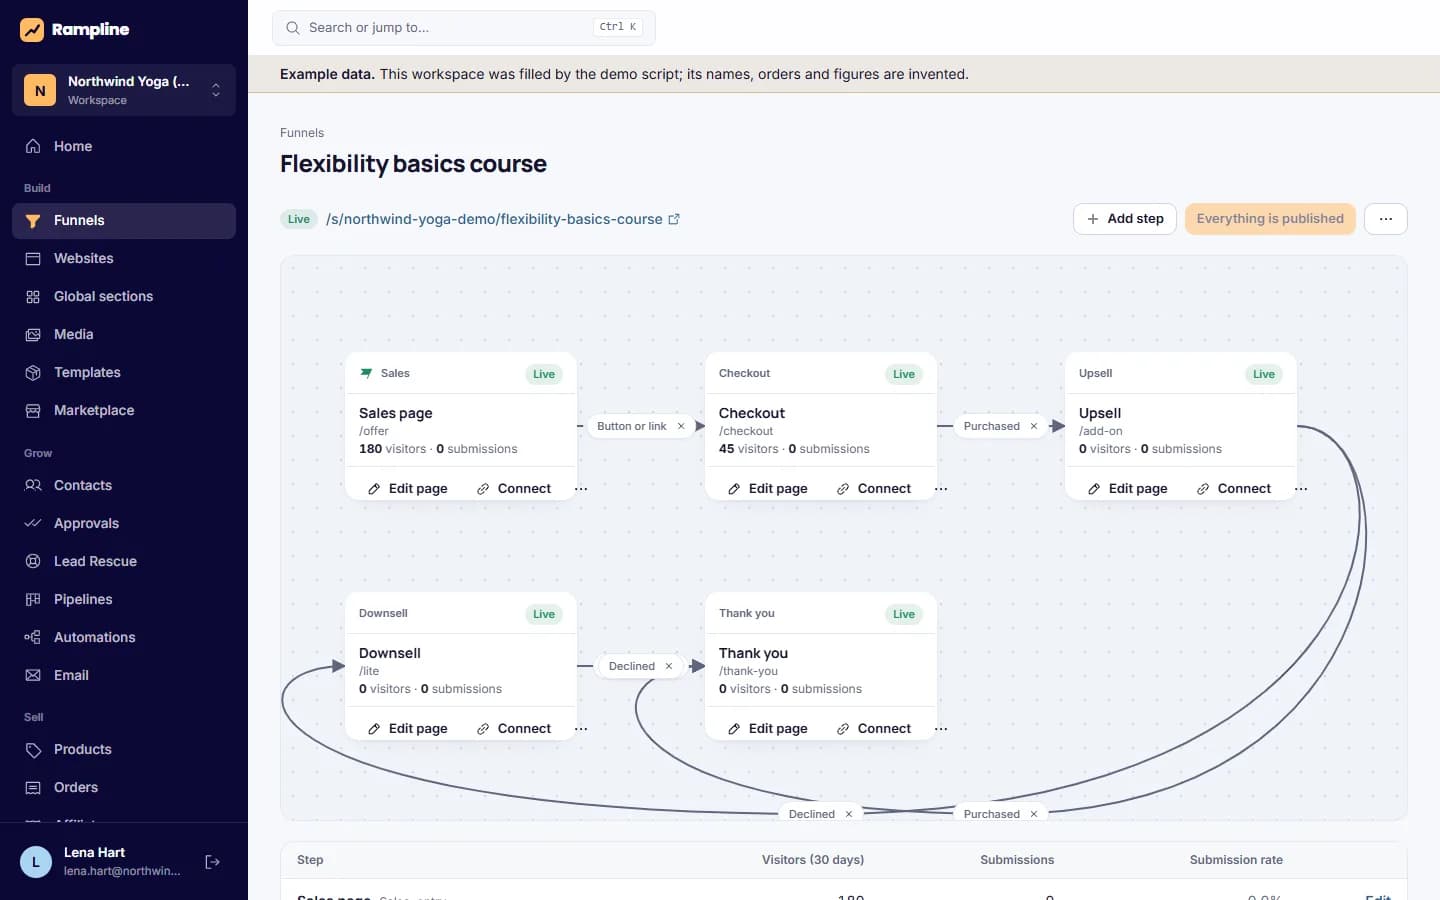Click Connect on Thank you card
This screenshot has width=1440, height=900.
[874, 729]
